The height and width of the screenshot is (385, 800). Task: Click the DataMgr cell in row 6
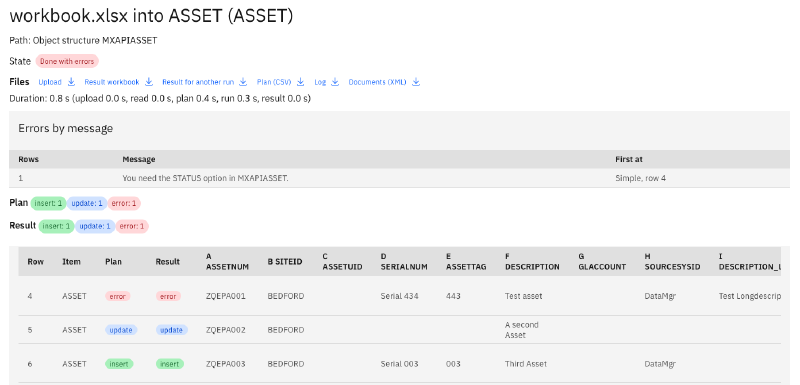tap(660, 364)
